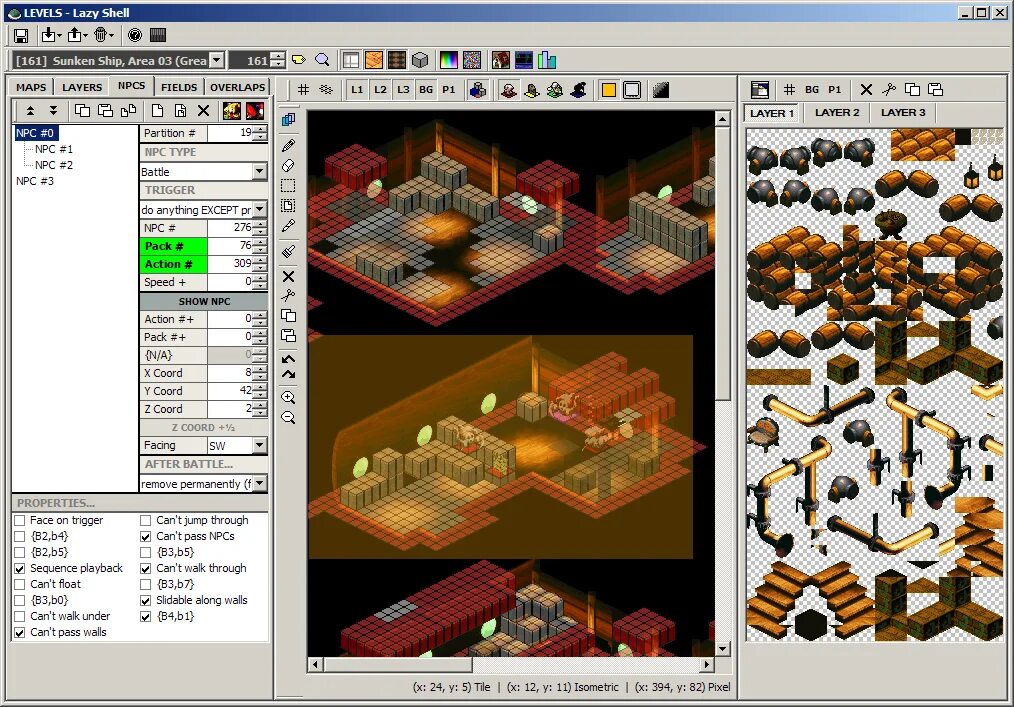Toggle P1 priority button in map toolbar
Screen dimensions: 1014x707
(x=448, y=90)
